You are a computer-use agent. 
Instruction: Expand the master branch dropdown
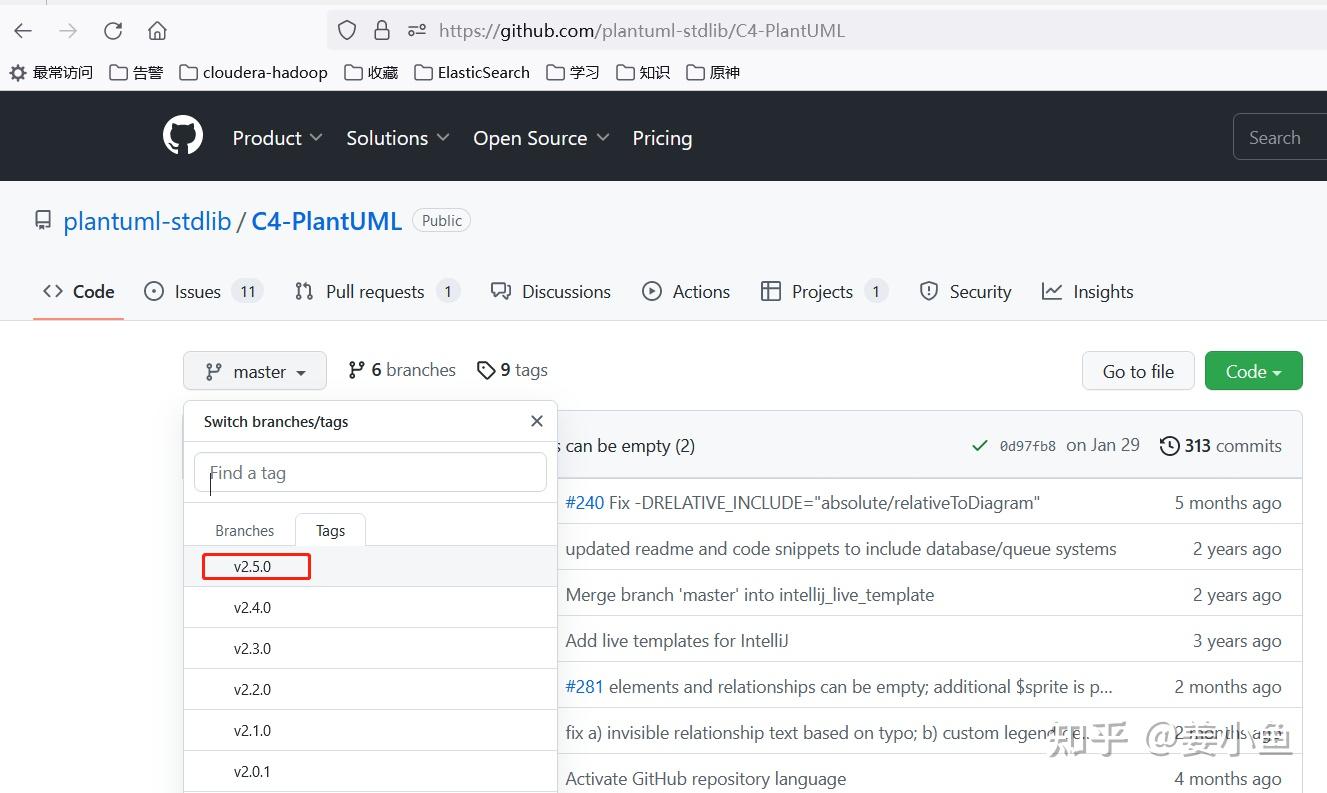255,371
